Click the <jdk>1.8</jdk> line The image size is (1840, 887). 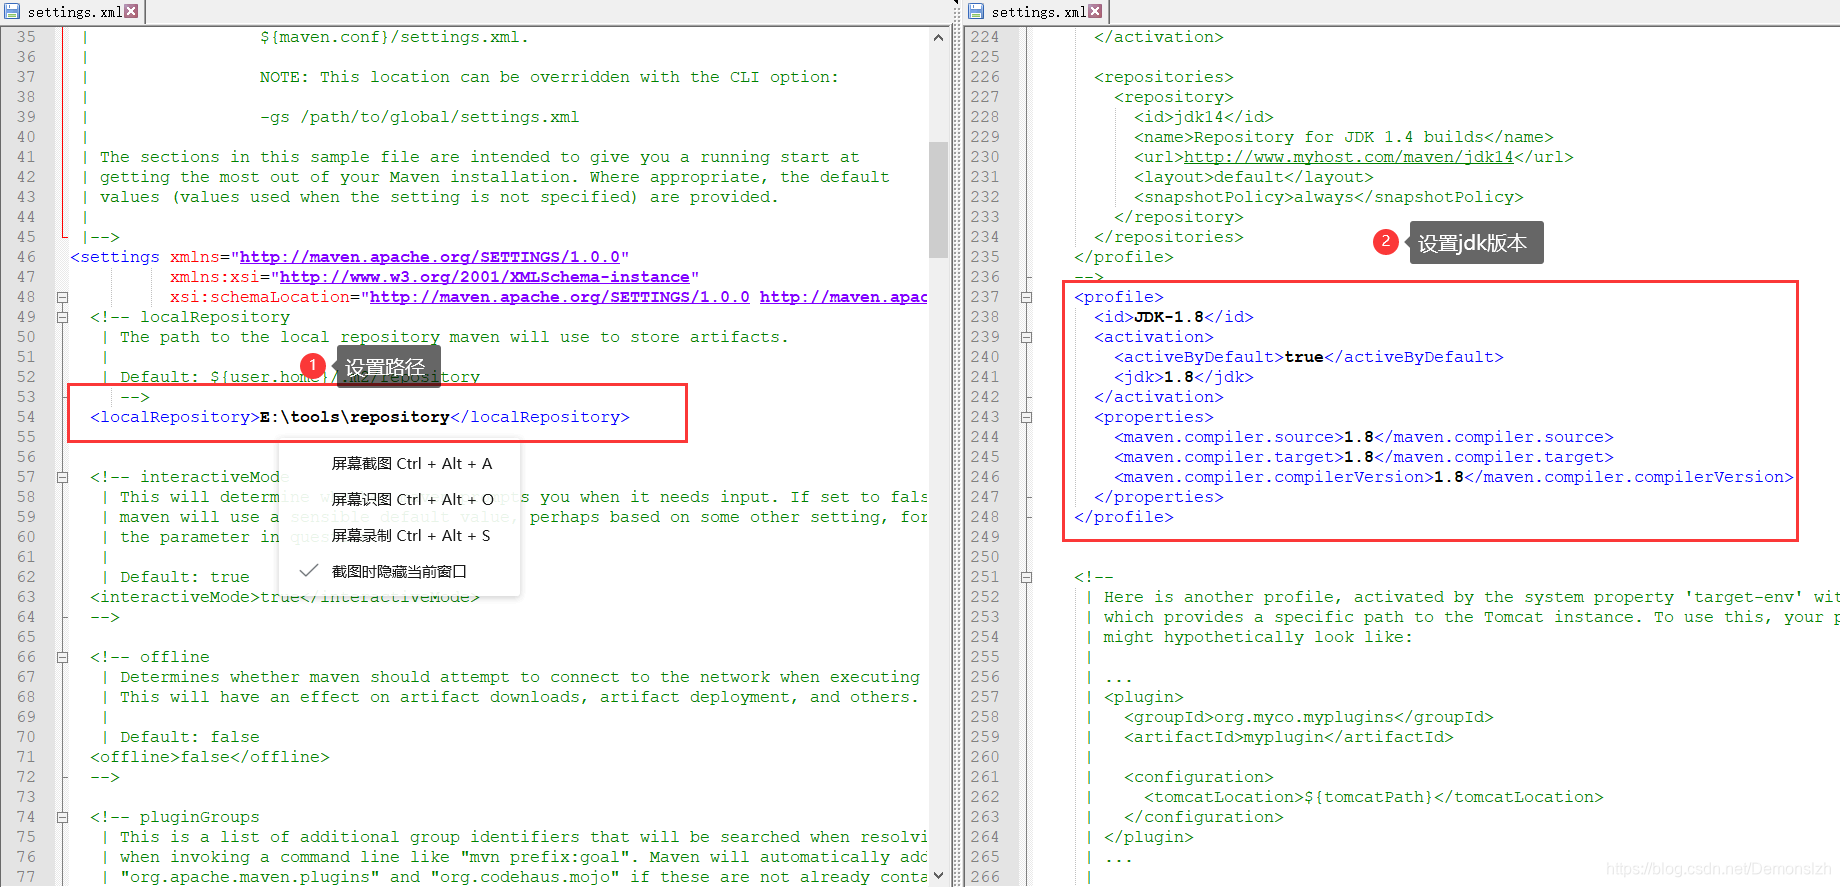point(1184,377)
